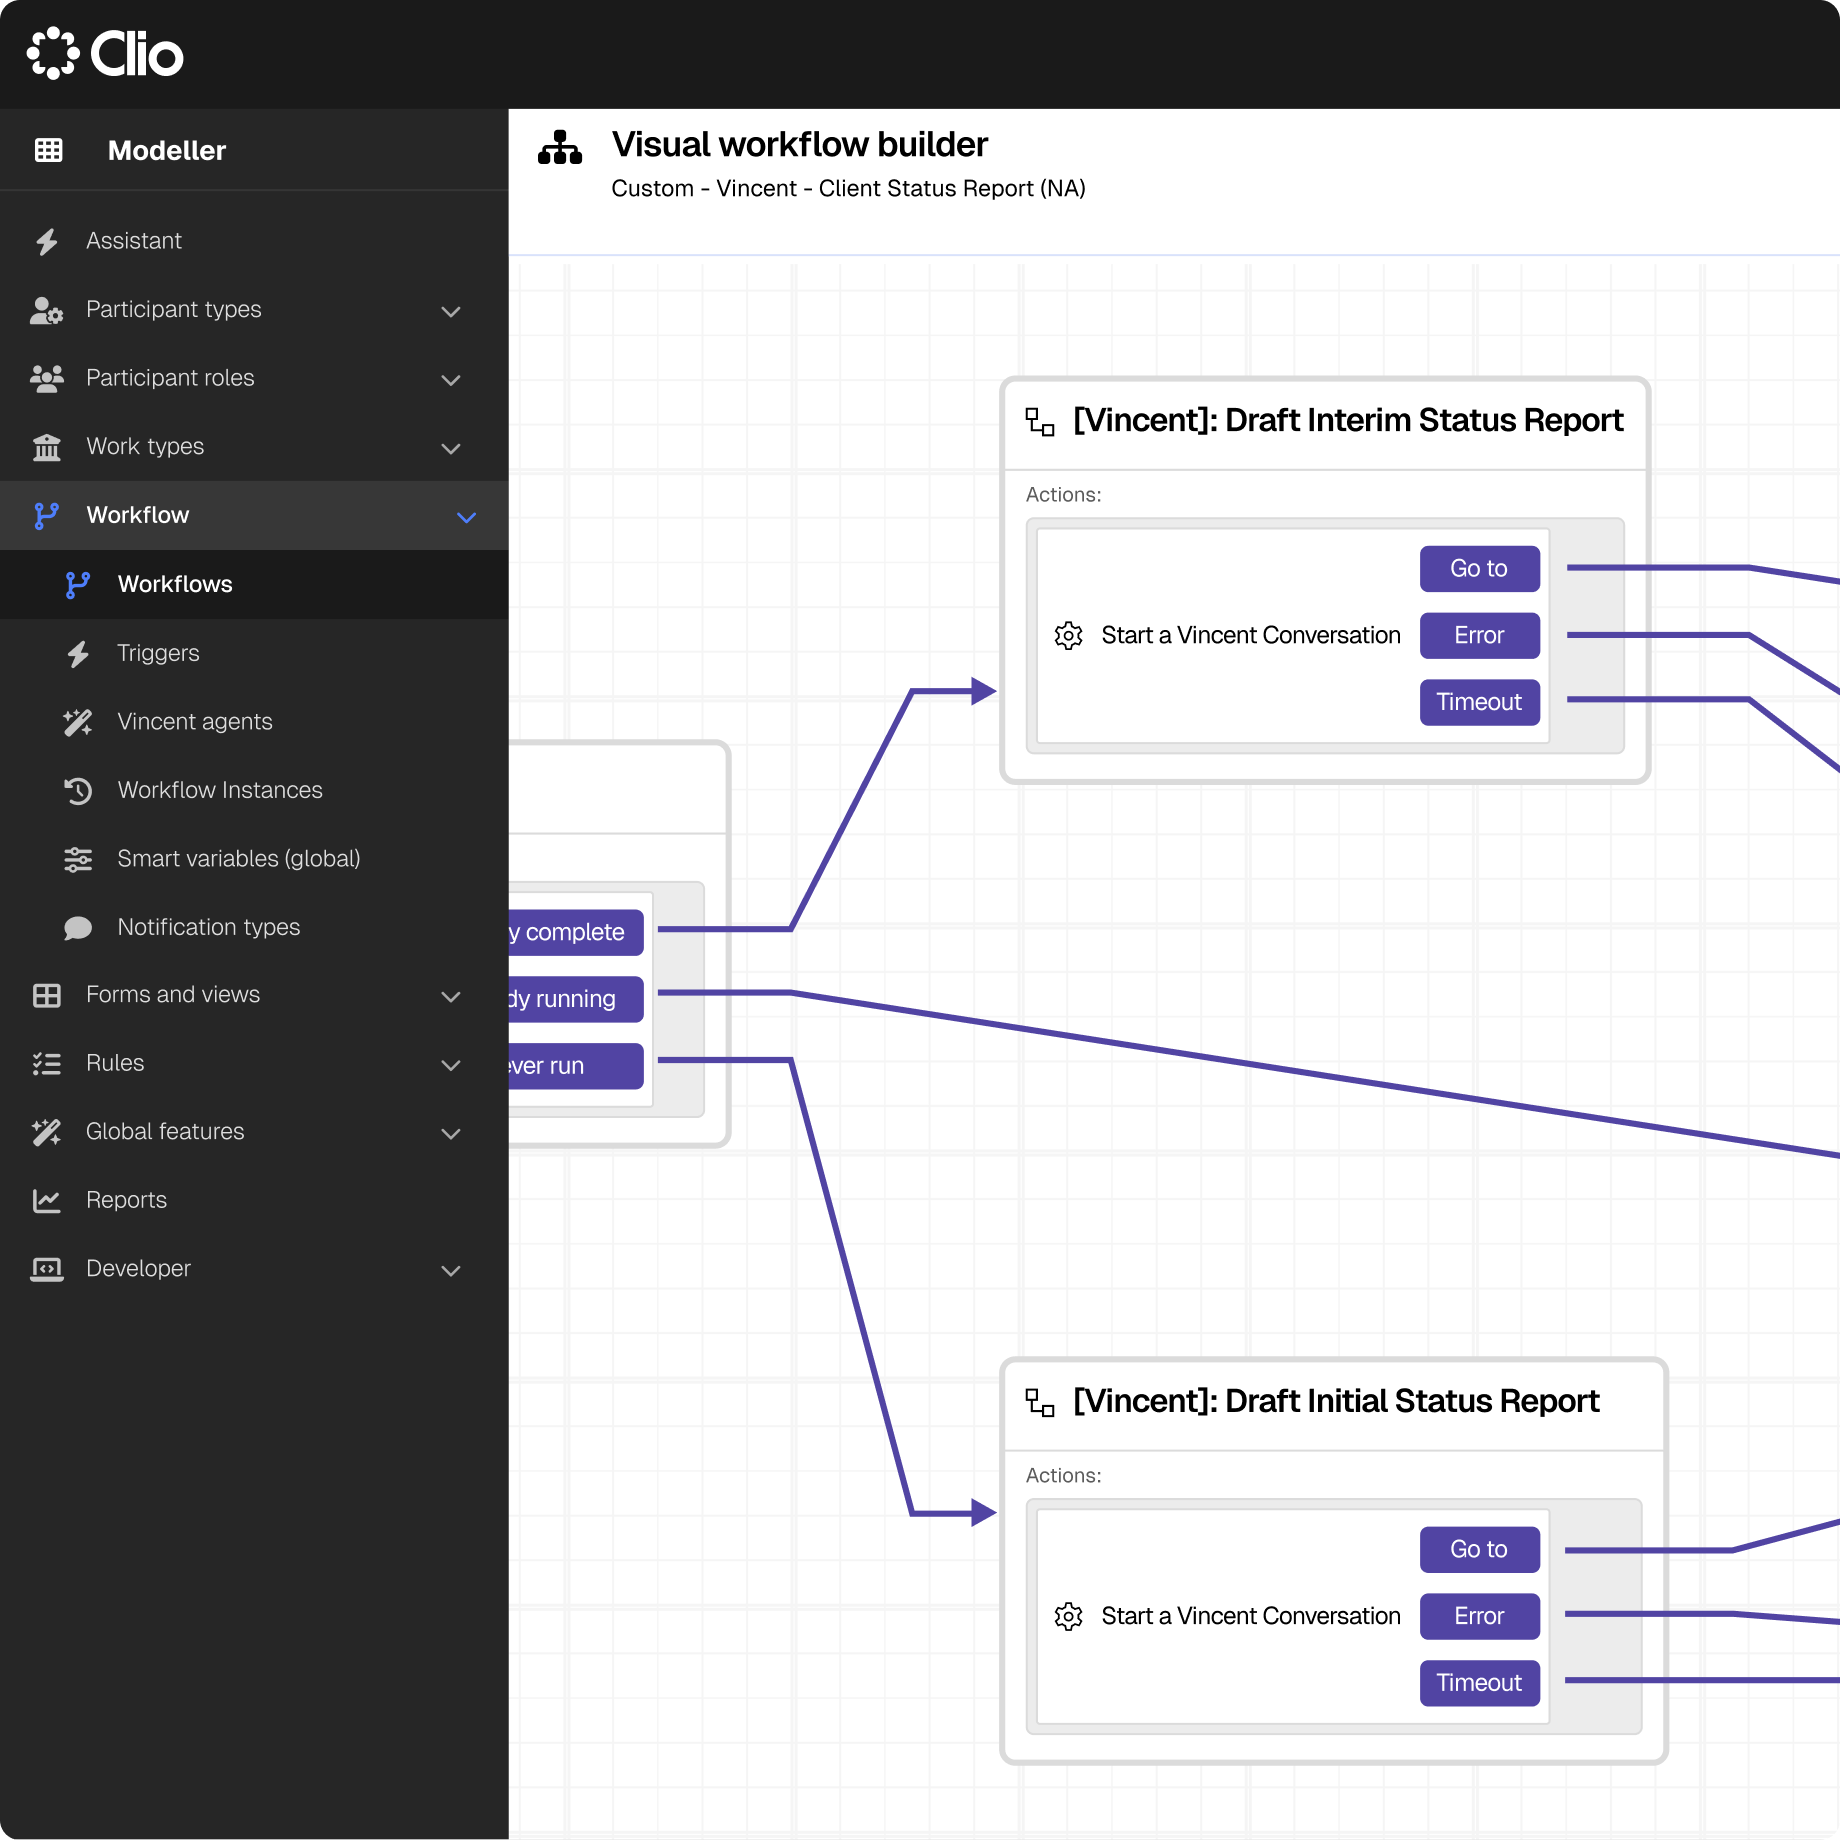Expand the Participant roles chevron
Screen dimensions: 1840x1840
coord(451,380)
